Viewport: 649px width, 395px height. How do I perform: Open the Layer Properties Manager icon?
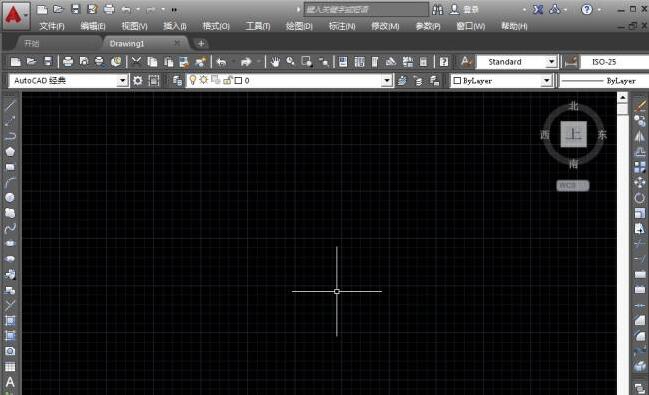coord(177,81)
